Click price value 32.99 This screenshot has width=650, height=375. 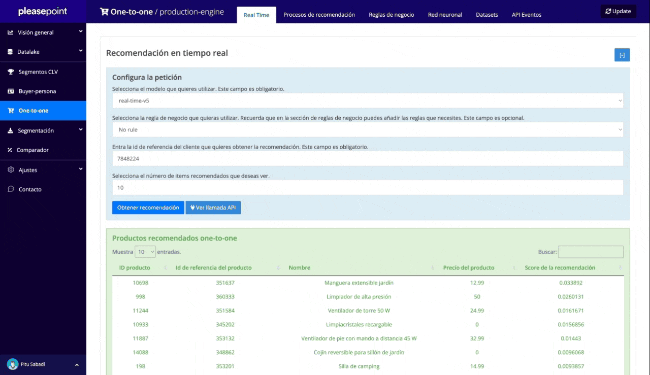click(477, 339)
